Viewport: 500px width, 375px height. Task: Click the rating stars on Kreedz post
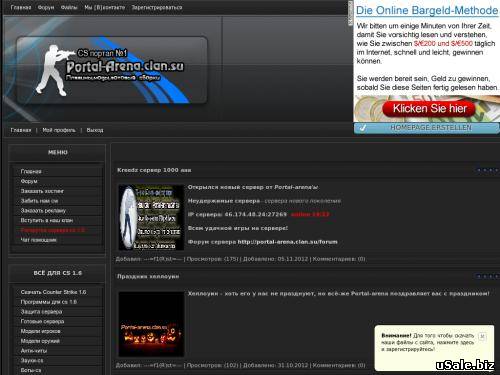pos(487,170)
